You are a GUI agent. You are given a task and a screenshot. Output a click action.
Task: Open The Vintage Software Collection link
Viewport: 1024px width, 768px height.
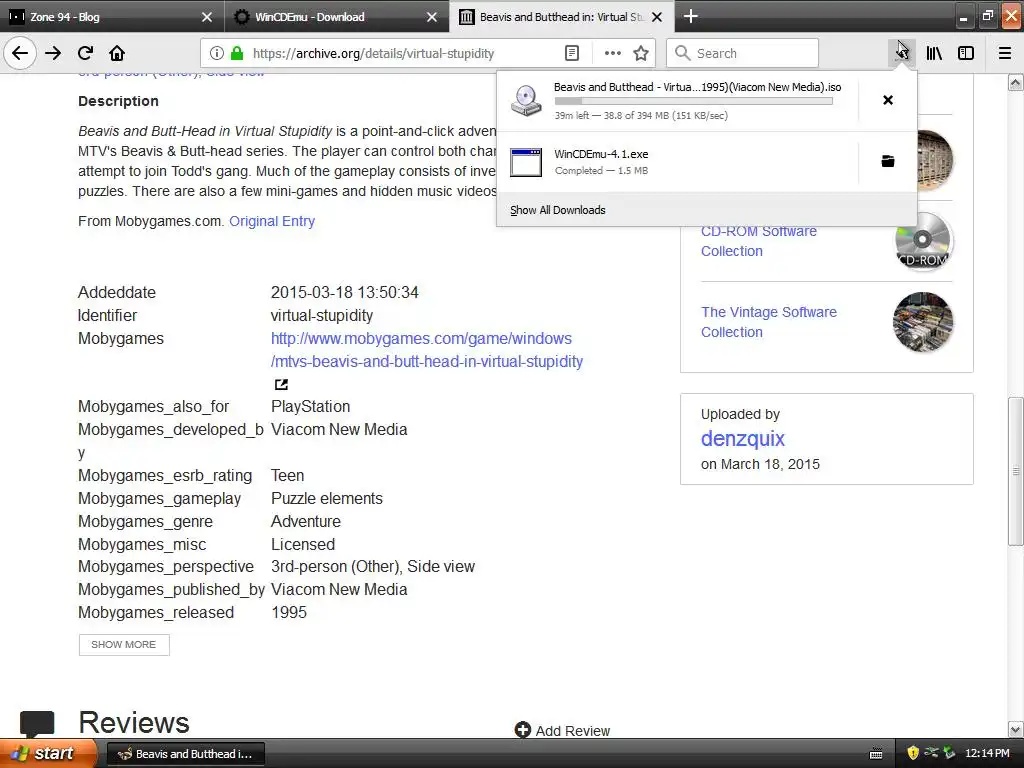click(x=769, y=322)
